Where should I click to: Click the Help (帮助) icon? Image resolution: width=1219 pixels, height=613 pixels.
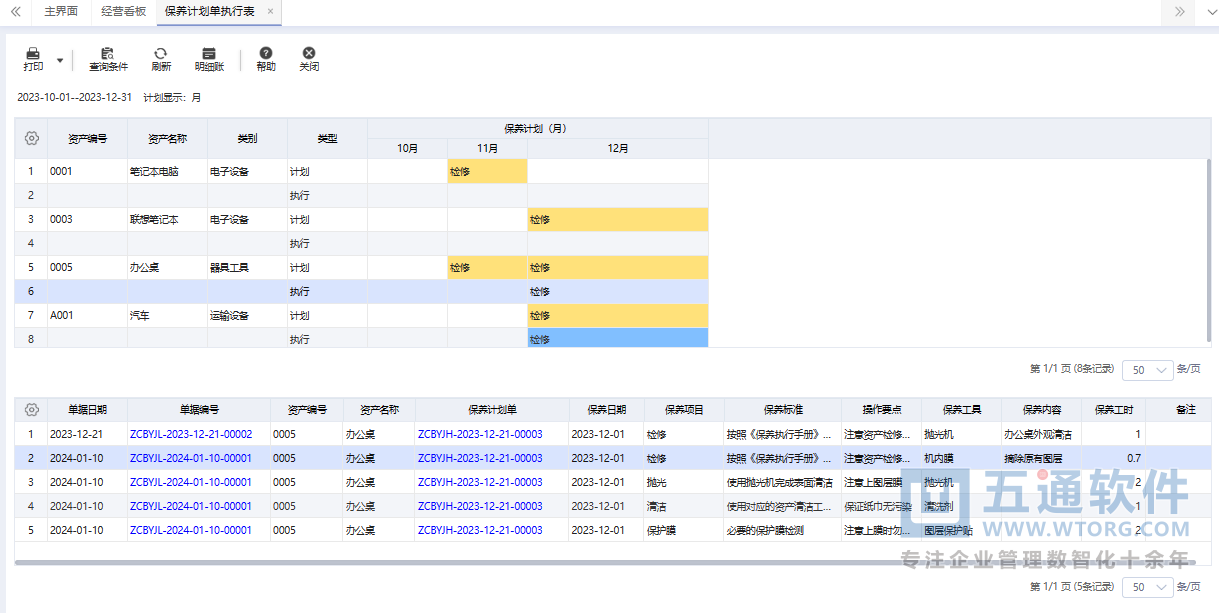pos(266,59)
